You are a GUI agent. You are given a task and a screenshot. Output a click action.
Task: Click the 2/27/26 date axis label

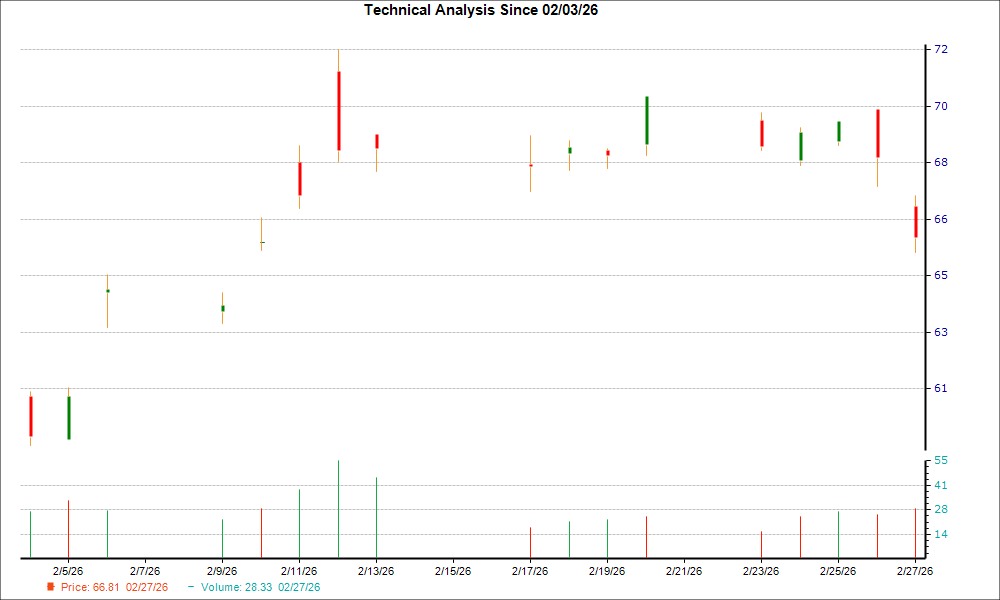(x=915, y=570)
